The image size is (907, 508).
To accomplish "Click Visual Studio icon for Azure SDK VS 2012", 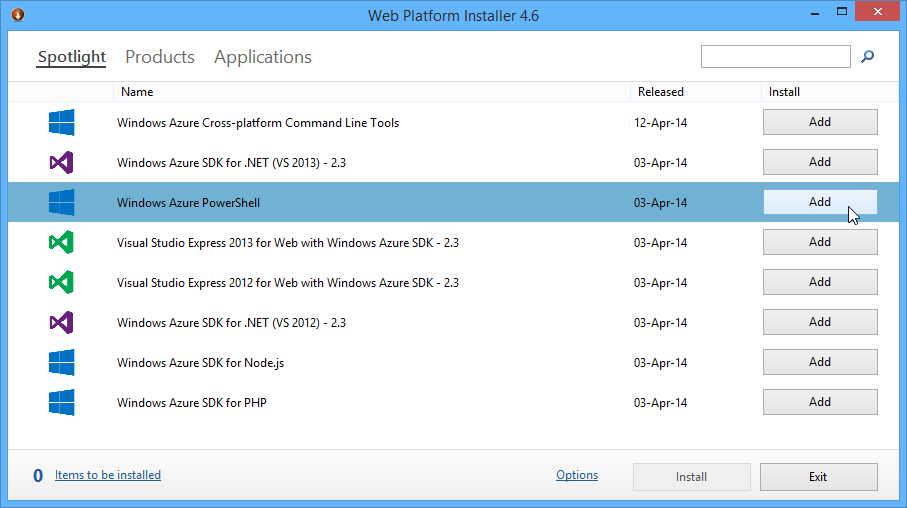I will click(62, 323).
